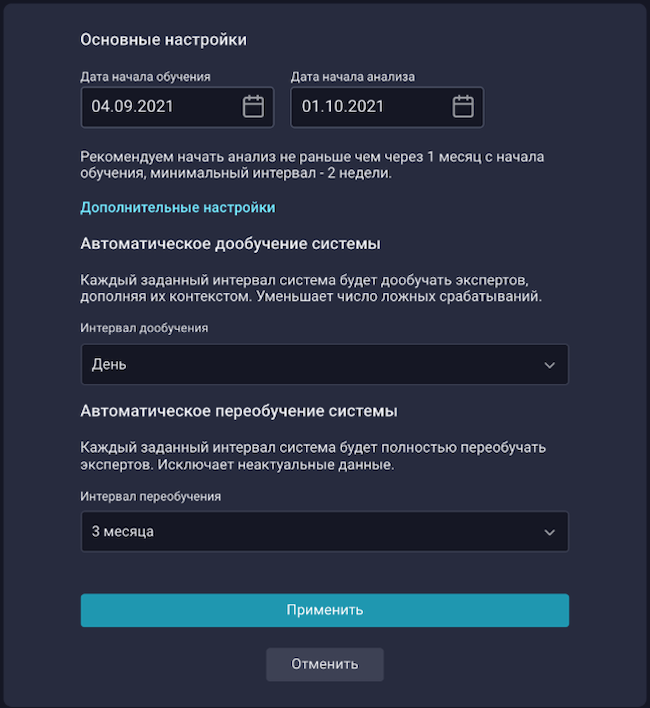Click the Автоматическое переобучение системы heading
The width and height of the screenshot is (650, 708).
click(x=239, y=411)
